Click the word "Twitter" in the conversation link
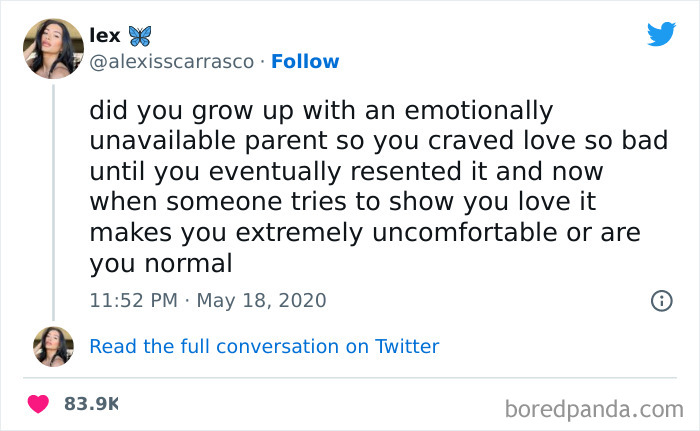This screenshot has width=700, height=431. click(407, 347)
